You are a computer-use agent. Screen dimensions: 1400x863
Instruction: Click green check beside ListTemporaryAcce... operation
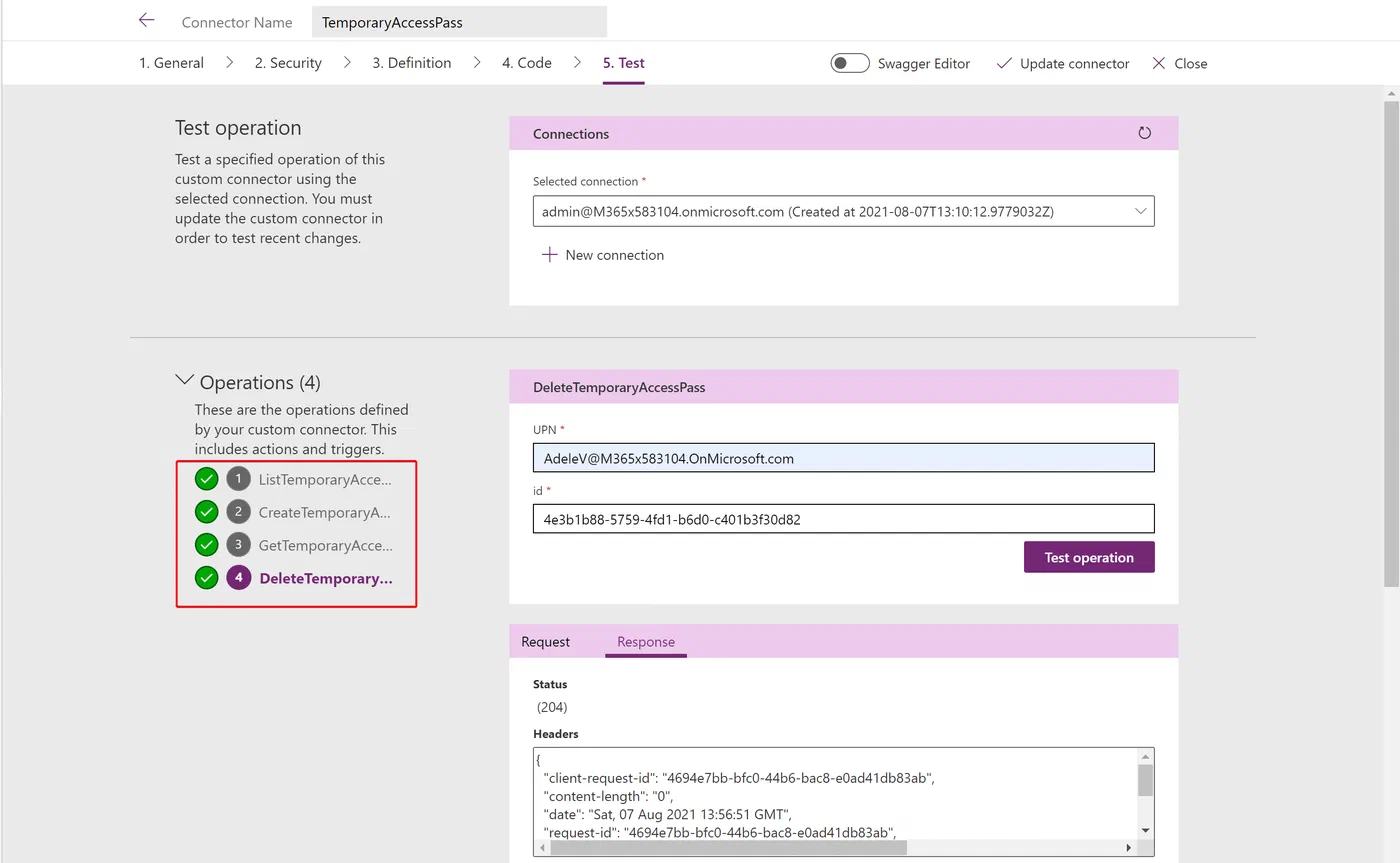tap(206, 479)
